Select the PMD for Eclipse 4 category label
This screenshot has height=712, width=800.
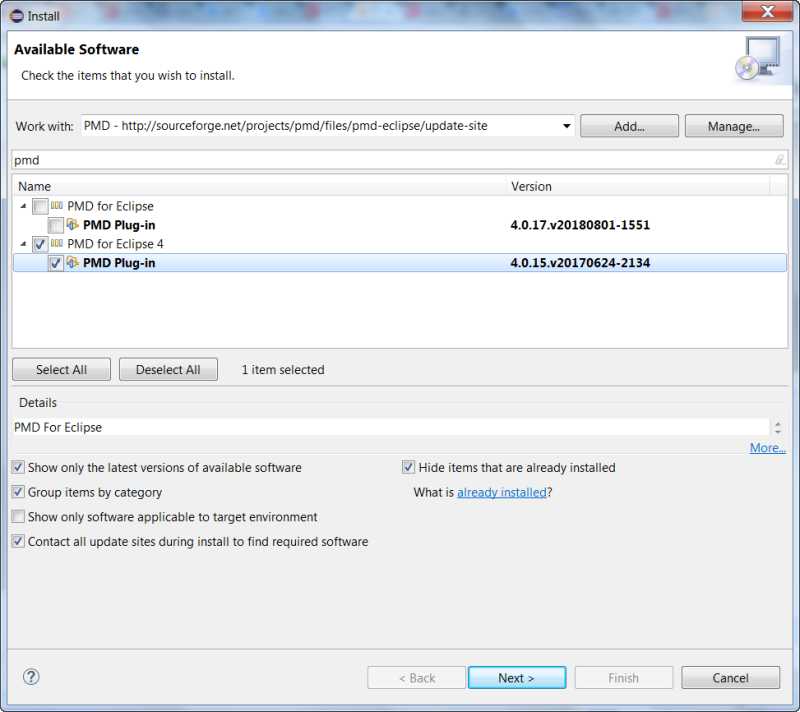(115, 244)
